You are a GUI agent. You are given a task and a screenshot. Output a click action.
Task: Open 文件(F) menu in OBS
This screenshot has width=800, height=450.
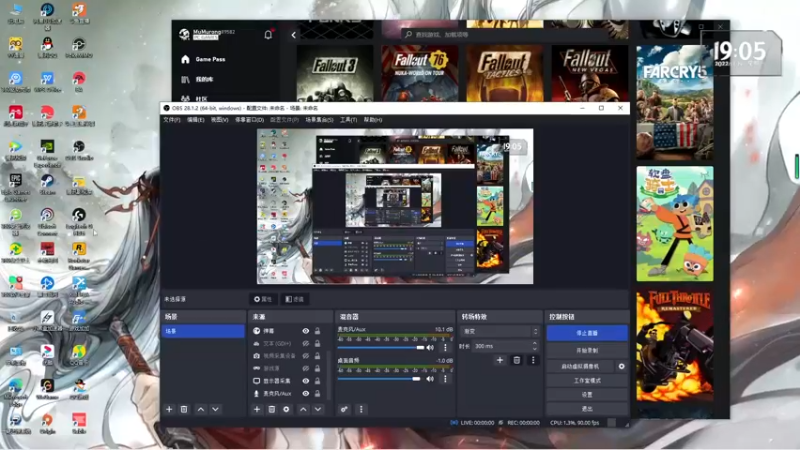pos(171,120)
